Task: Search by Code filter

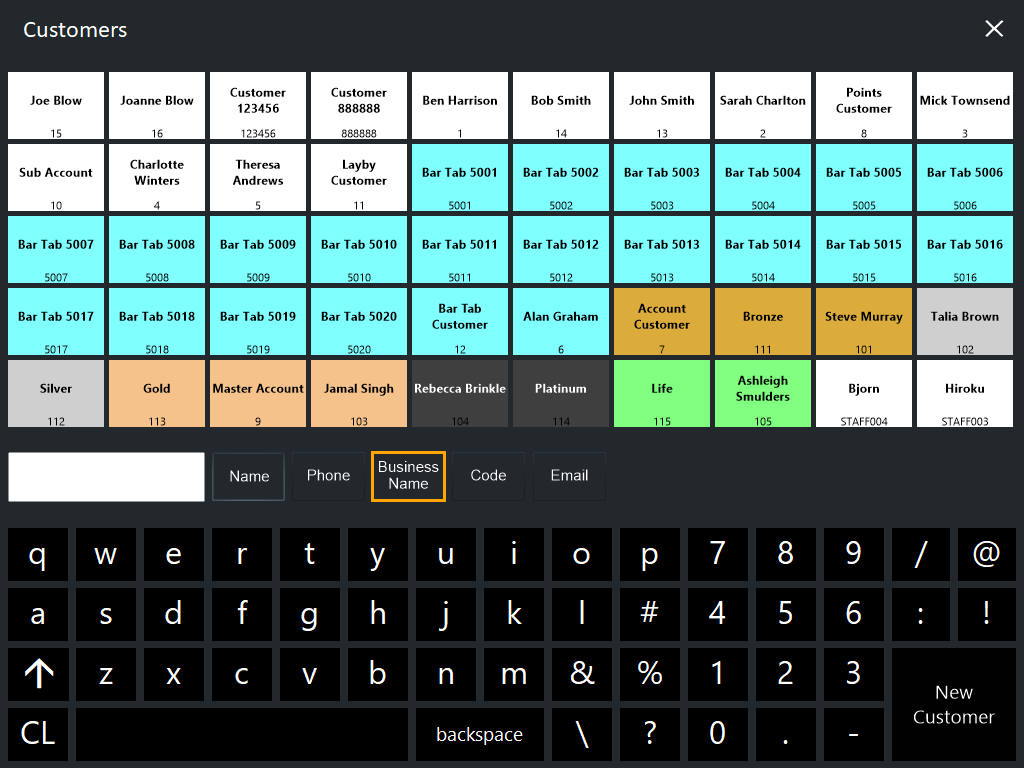Action: pos(488,476)
